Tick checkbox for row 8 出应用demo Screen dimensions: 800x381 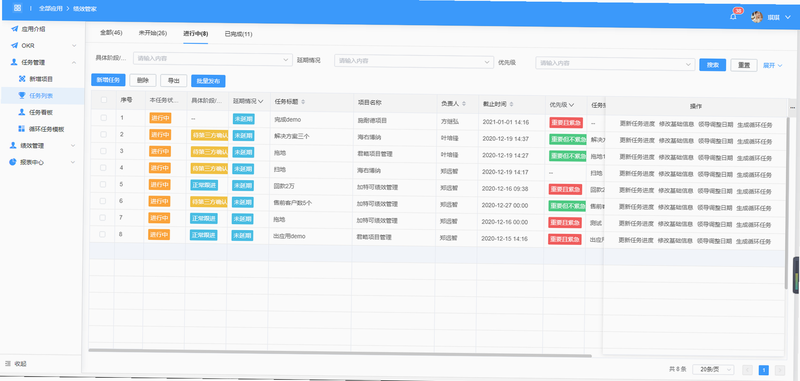click(x=103, y=234)
